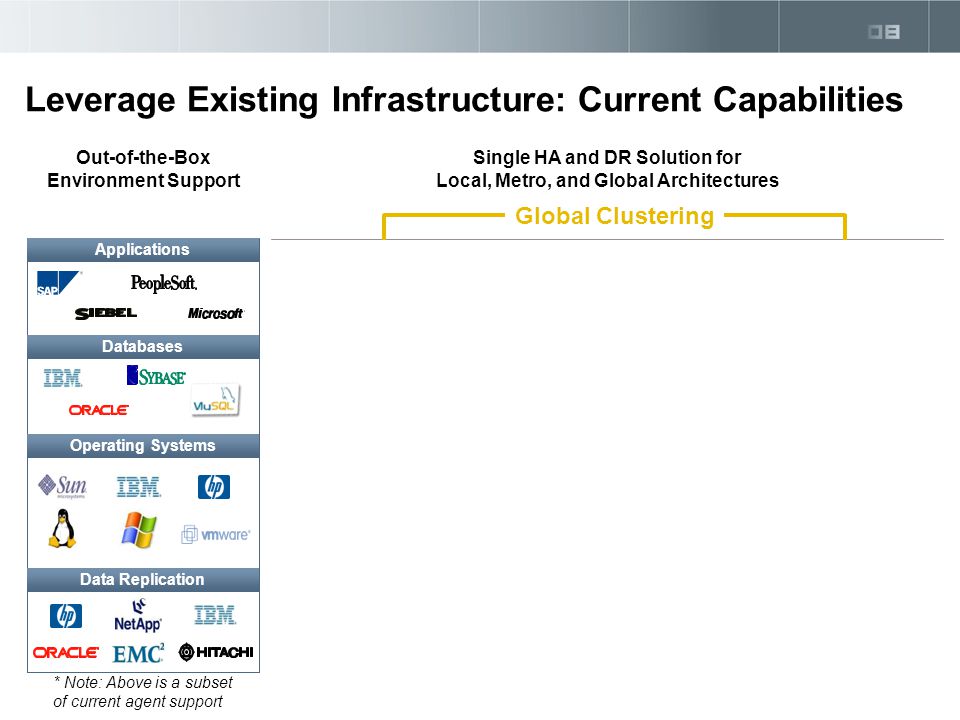Click the small squares icon in top banner
The height and width of the screenshot is (720, 960).
(884, 32)
